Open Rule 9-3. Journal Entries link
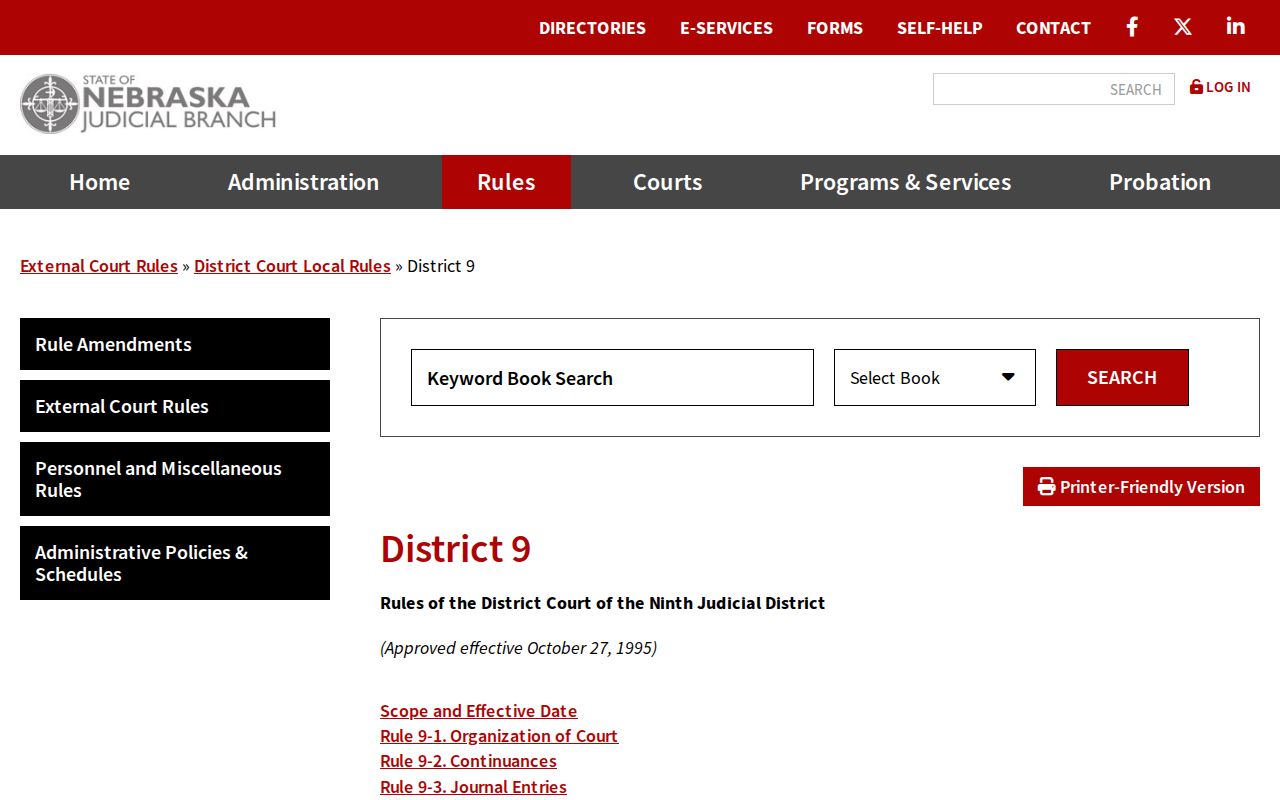Image resolution: width=1280 pixels, height=800 pixels. click(473, 787)
